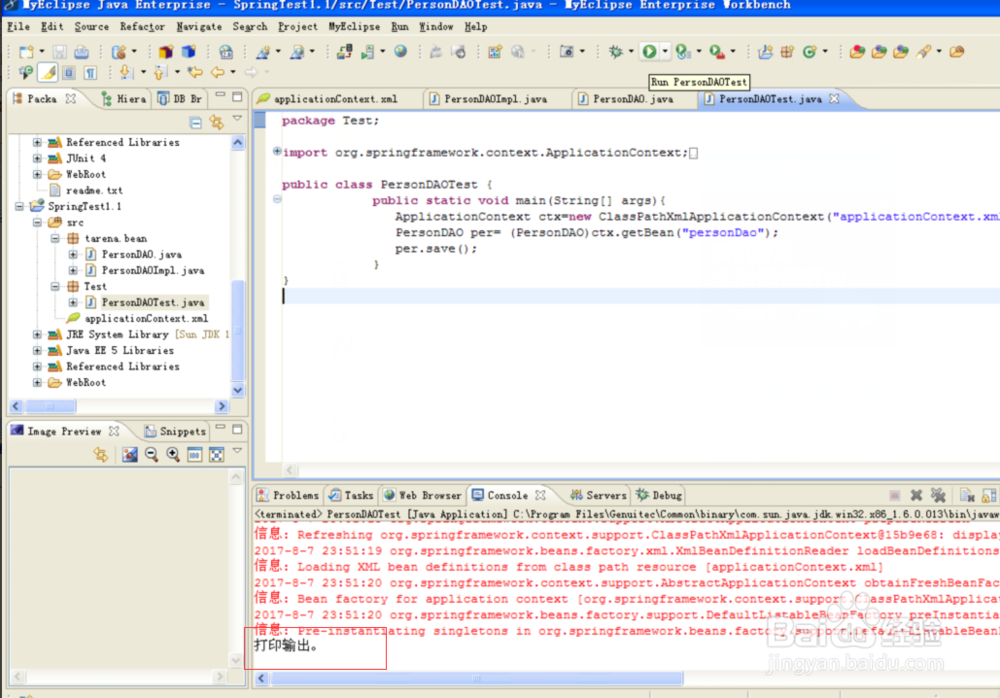Run PersonDAOTest using the green Run button
Screen dimensions: 1000x698
pyautogui.click(x=648, y=52)
